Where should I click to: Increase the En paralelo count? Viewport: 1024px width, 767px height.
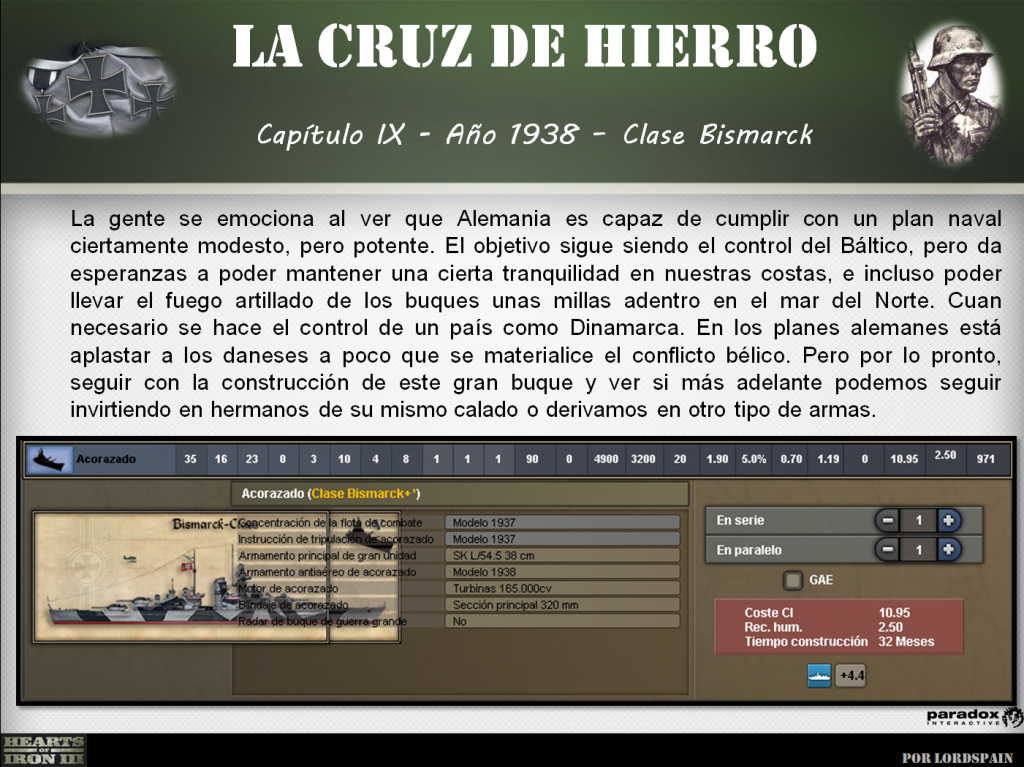click(948, 549)
